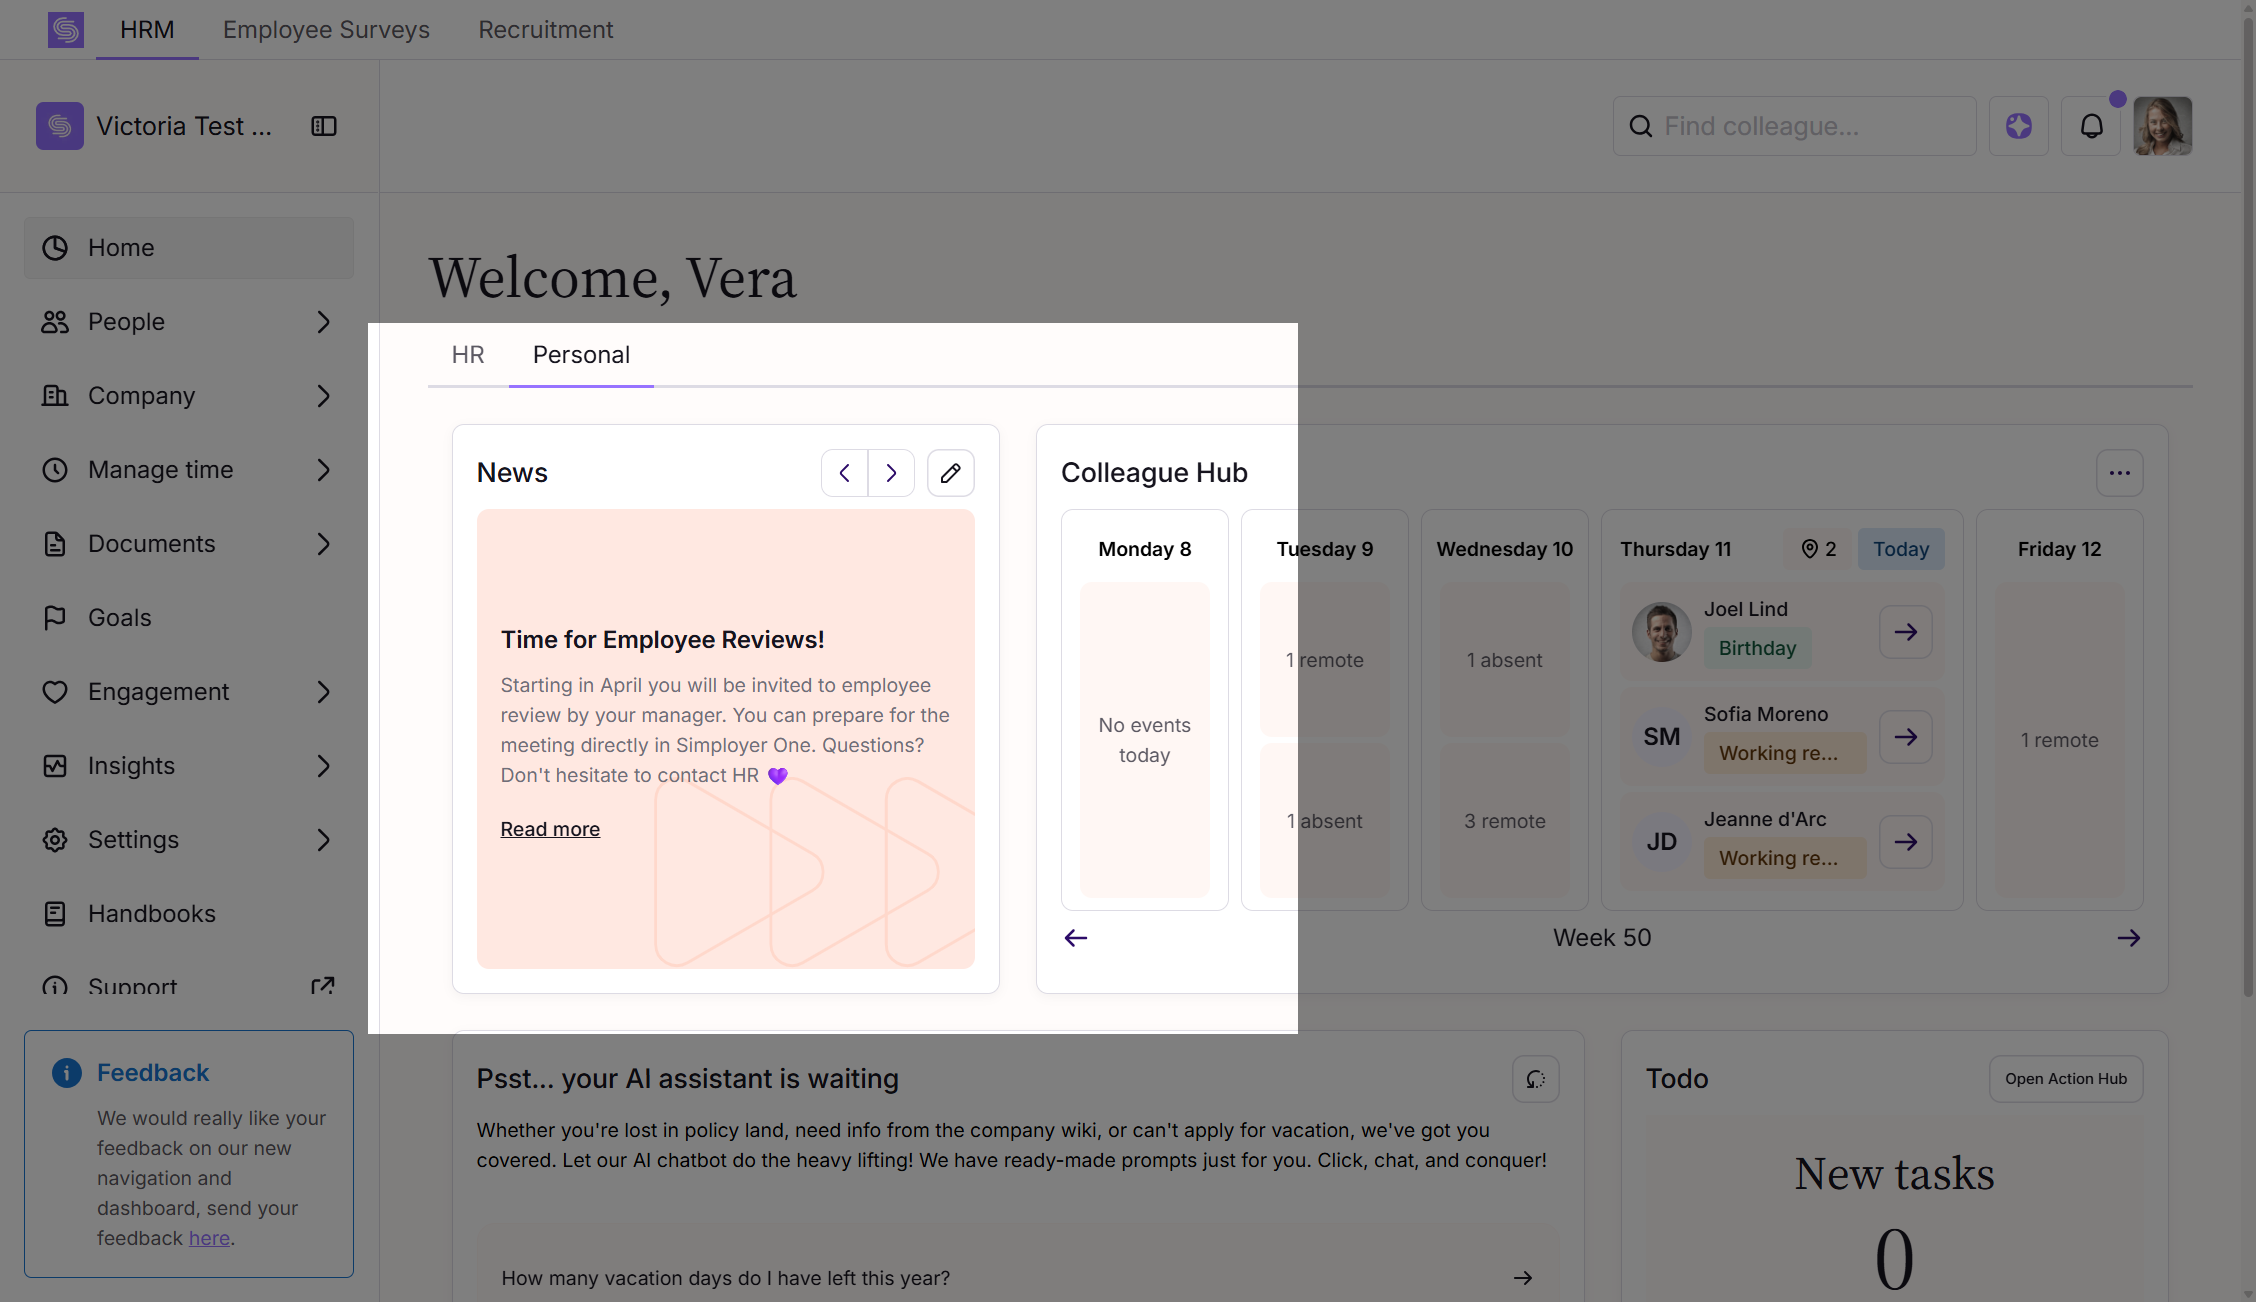
Task: Click the Open Action Hub button
Action: [2065, 1079]
